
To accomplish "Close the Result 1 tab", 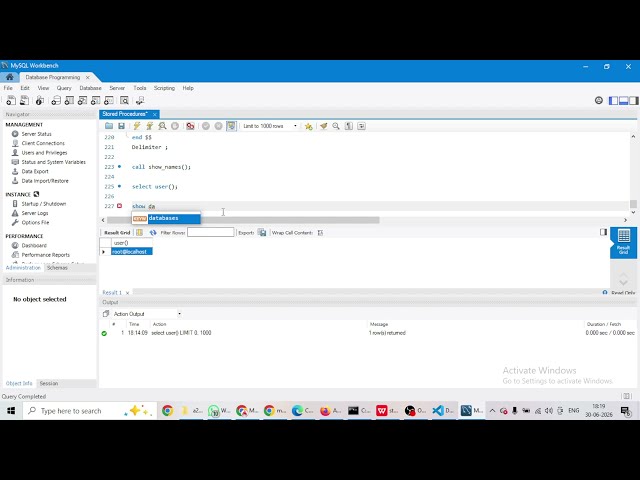I will [x=127, y=293].
